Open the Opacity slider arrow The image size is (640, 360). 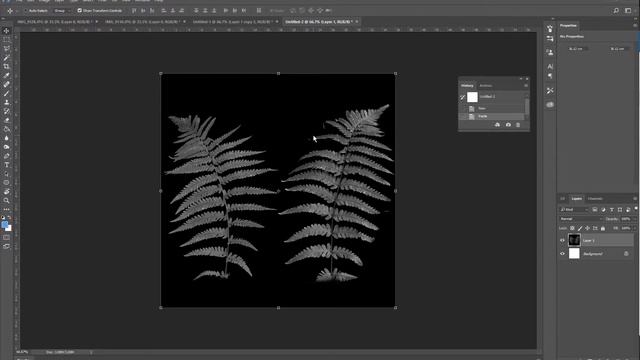(x=635, y=219)
